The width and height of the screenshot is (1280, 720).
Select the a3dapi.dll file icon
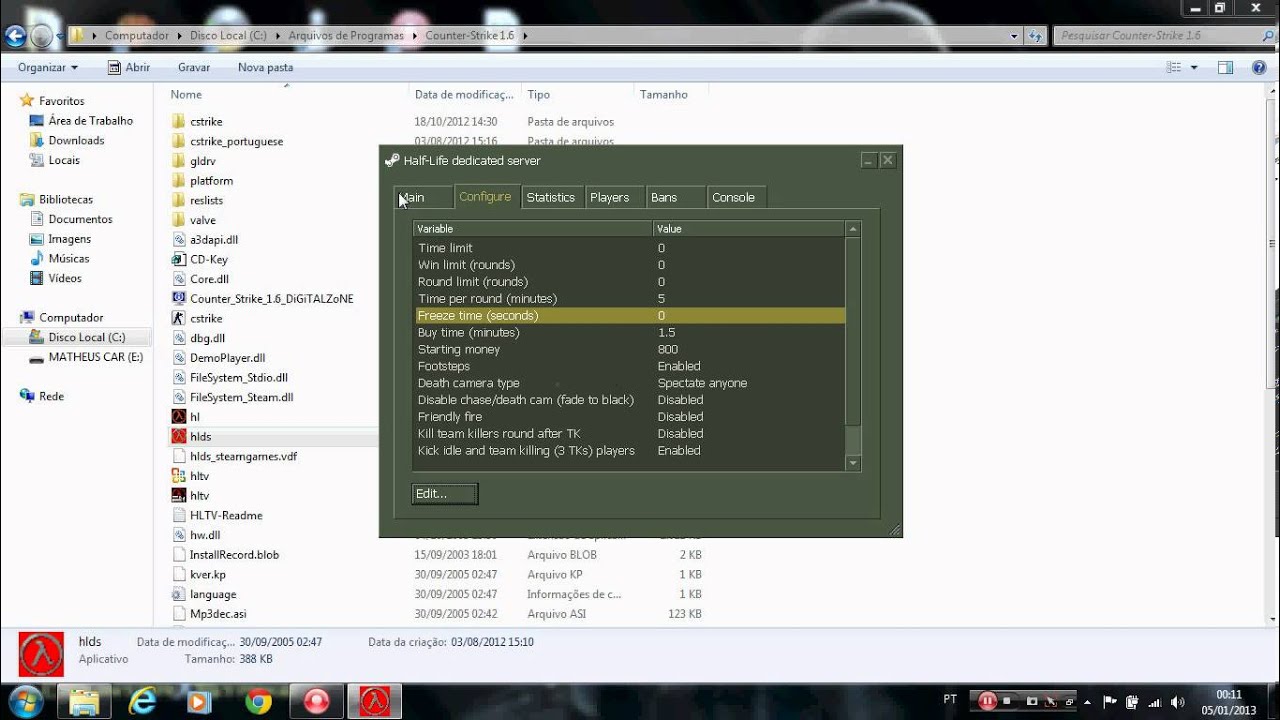click(x=179, y=240)
